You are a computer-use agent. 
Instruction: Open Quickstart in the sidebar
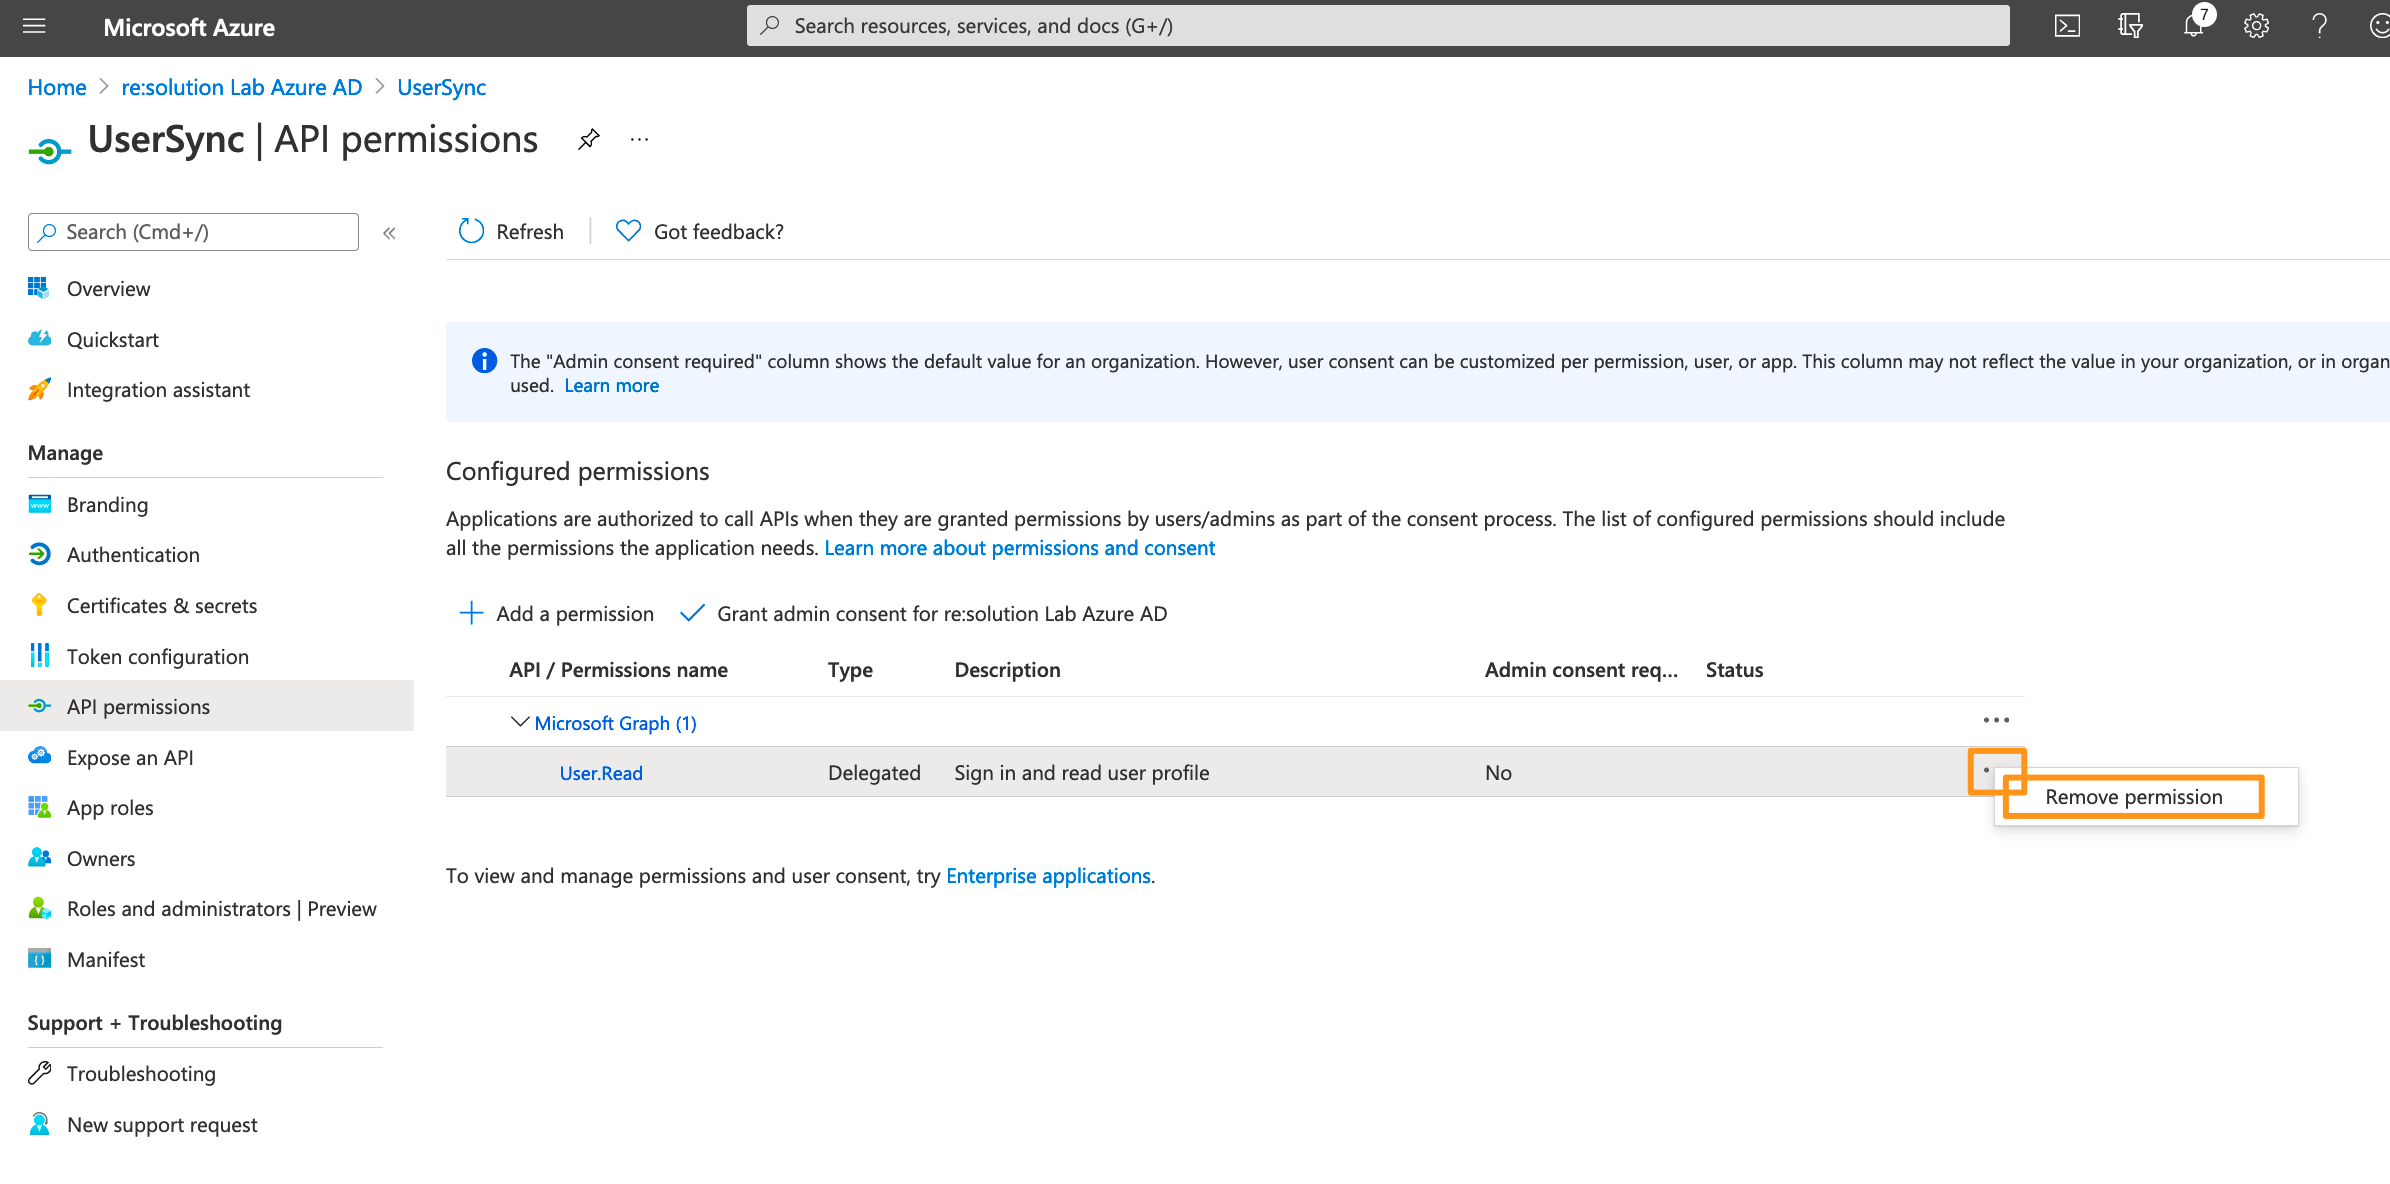click(x=113, y=340)
